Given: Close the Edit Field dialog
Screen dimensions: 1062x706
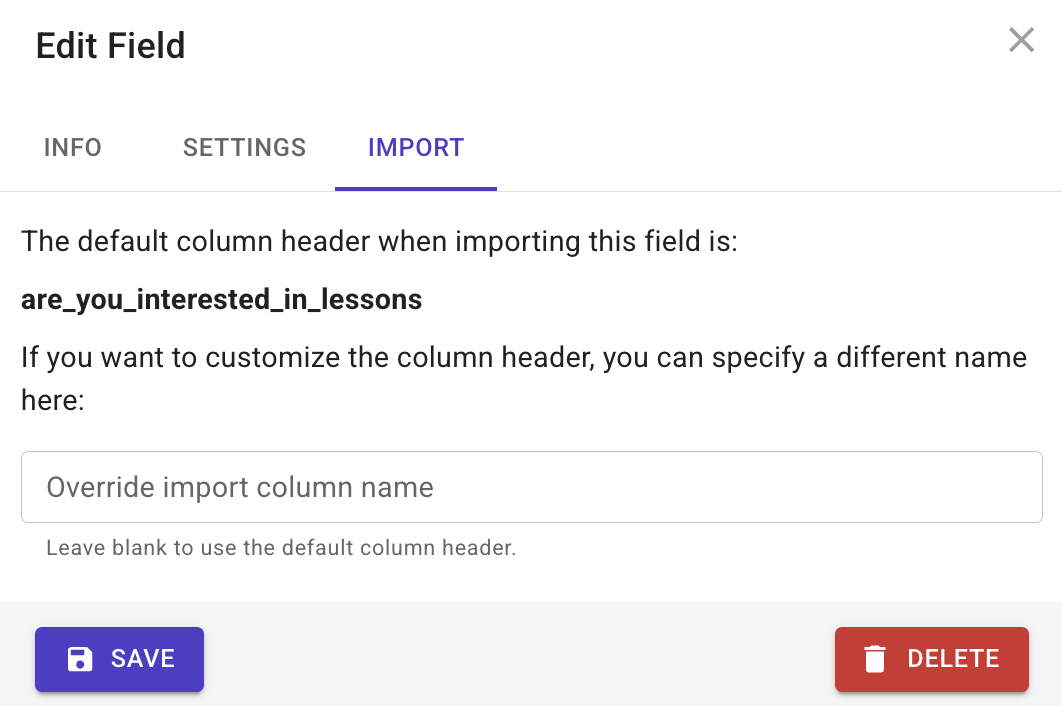Looking at the screenshot, I should pos(1021,40).
